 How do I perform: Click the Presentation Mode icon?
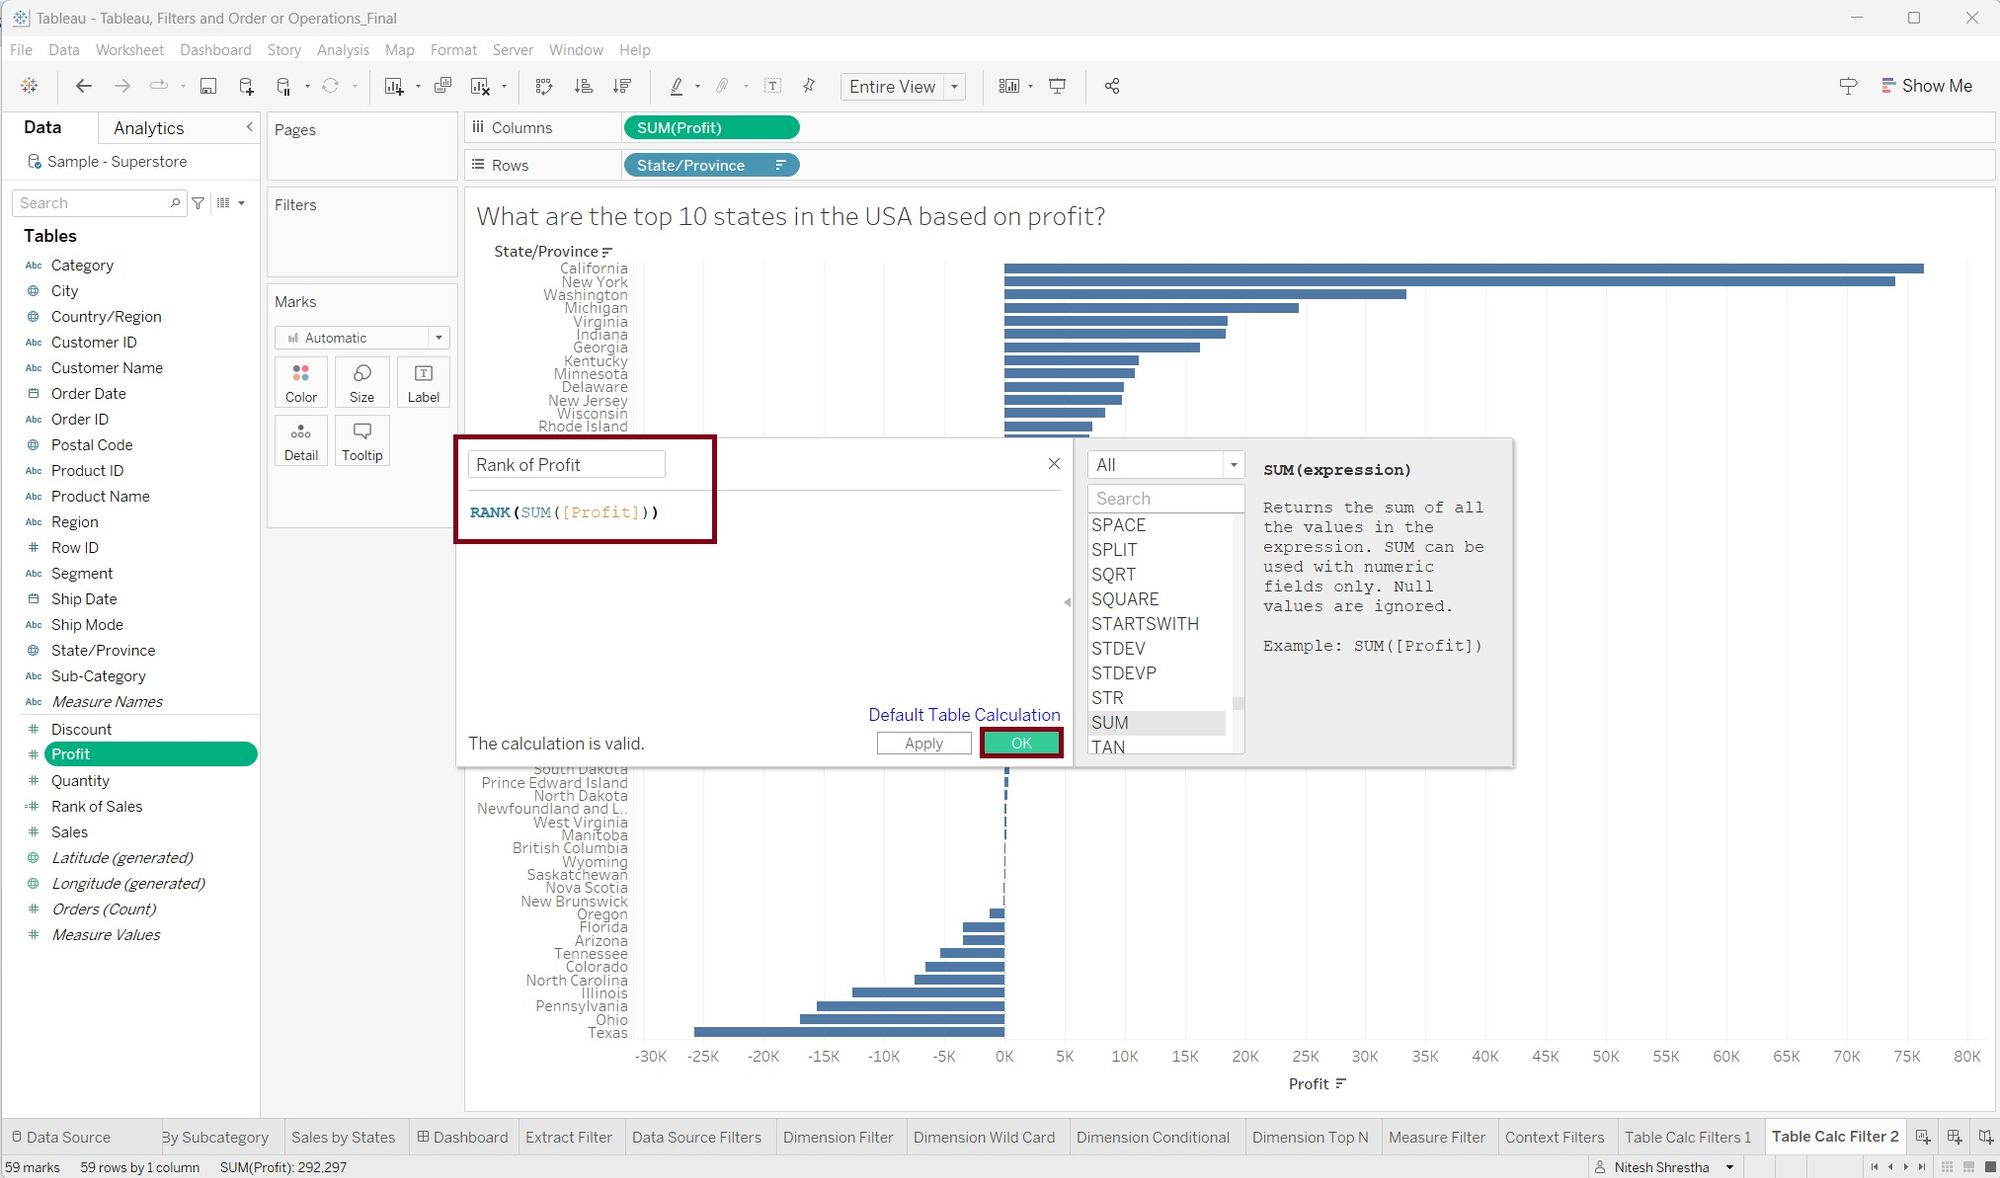[1057, 86]
